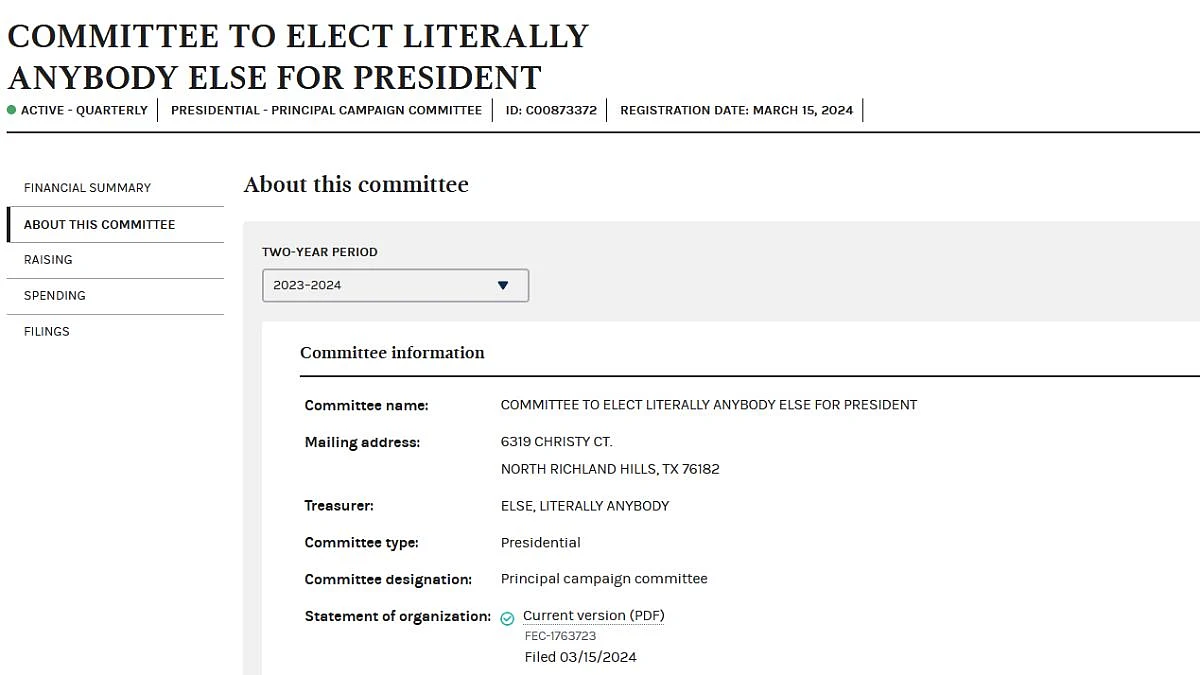Navigate to the Filings section
The height and width of the screenshot is (675, 1200).
pos(47,332)
